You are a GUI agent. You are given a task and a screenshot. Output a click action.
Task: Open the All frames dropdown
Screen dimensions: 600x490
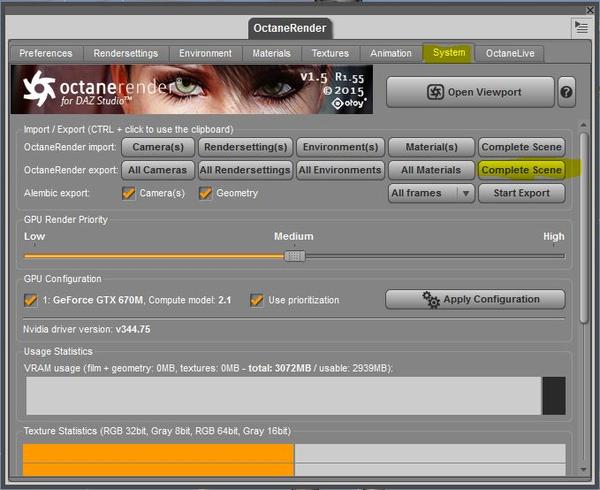pos(431,193)
